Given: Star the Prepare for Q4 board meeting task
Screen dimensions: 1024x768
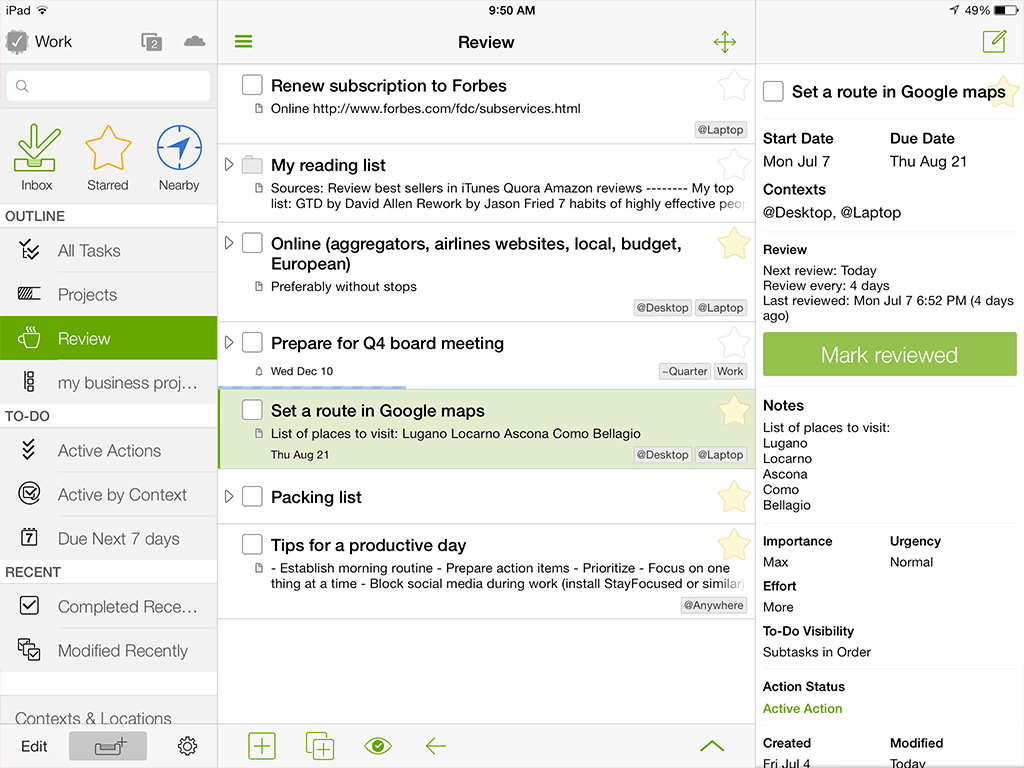Looking at the screenshot, I should coord(733,342).
